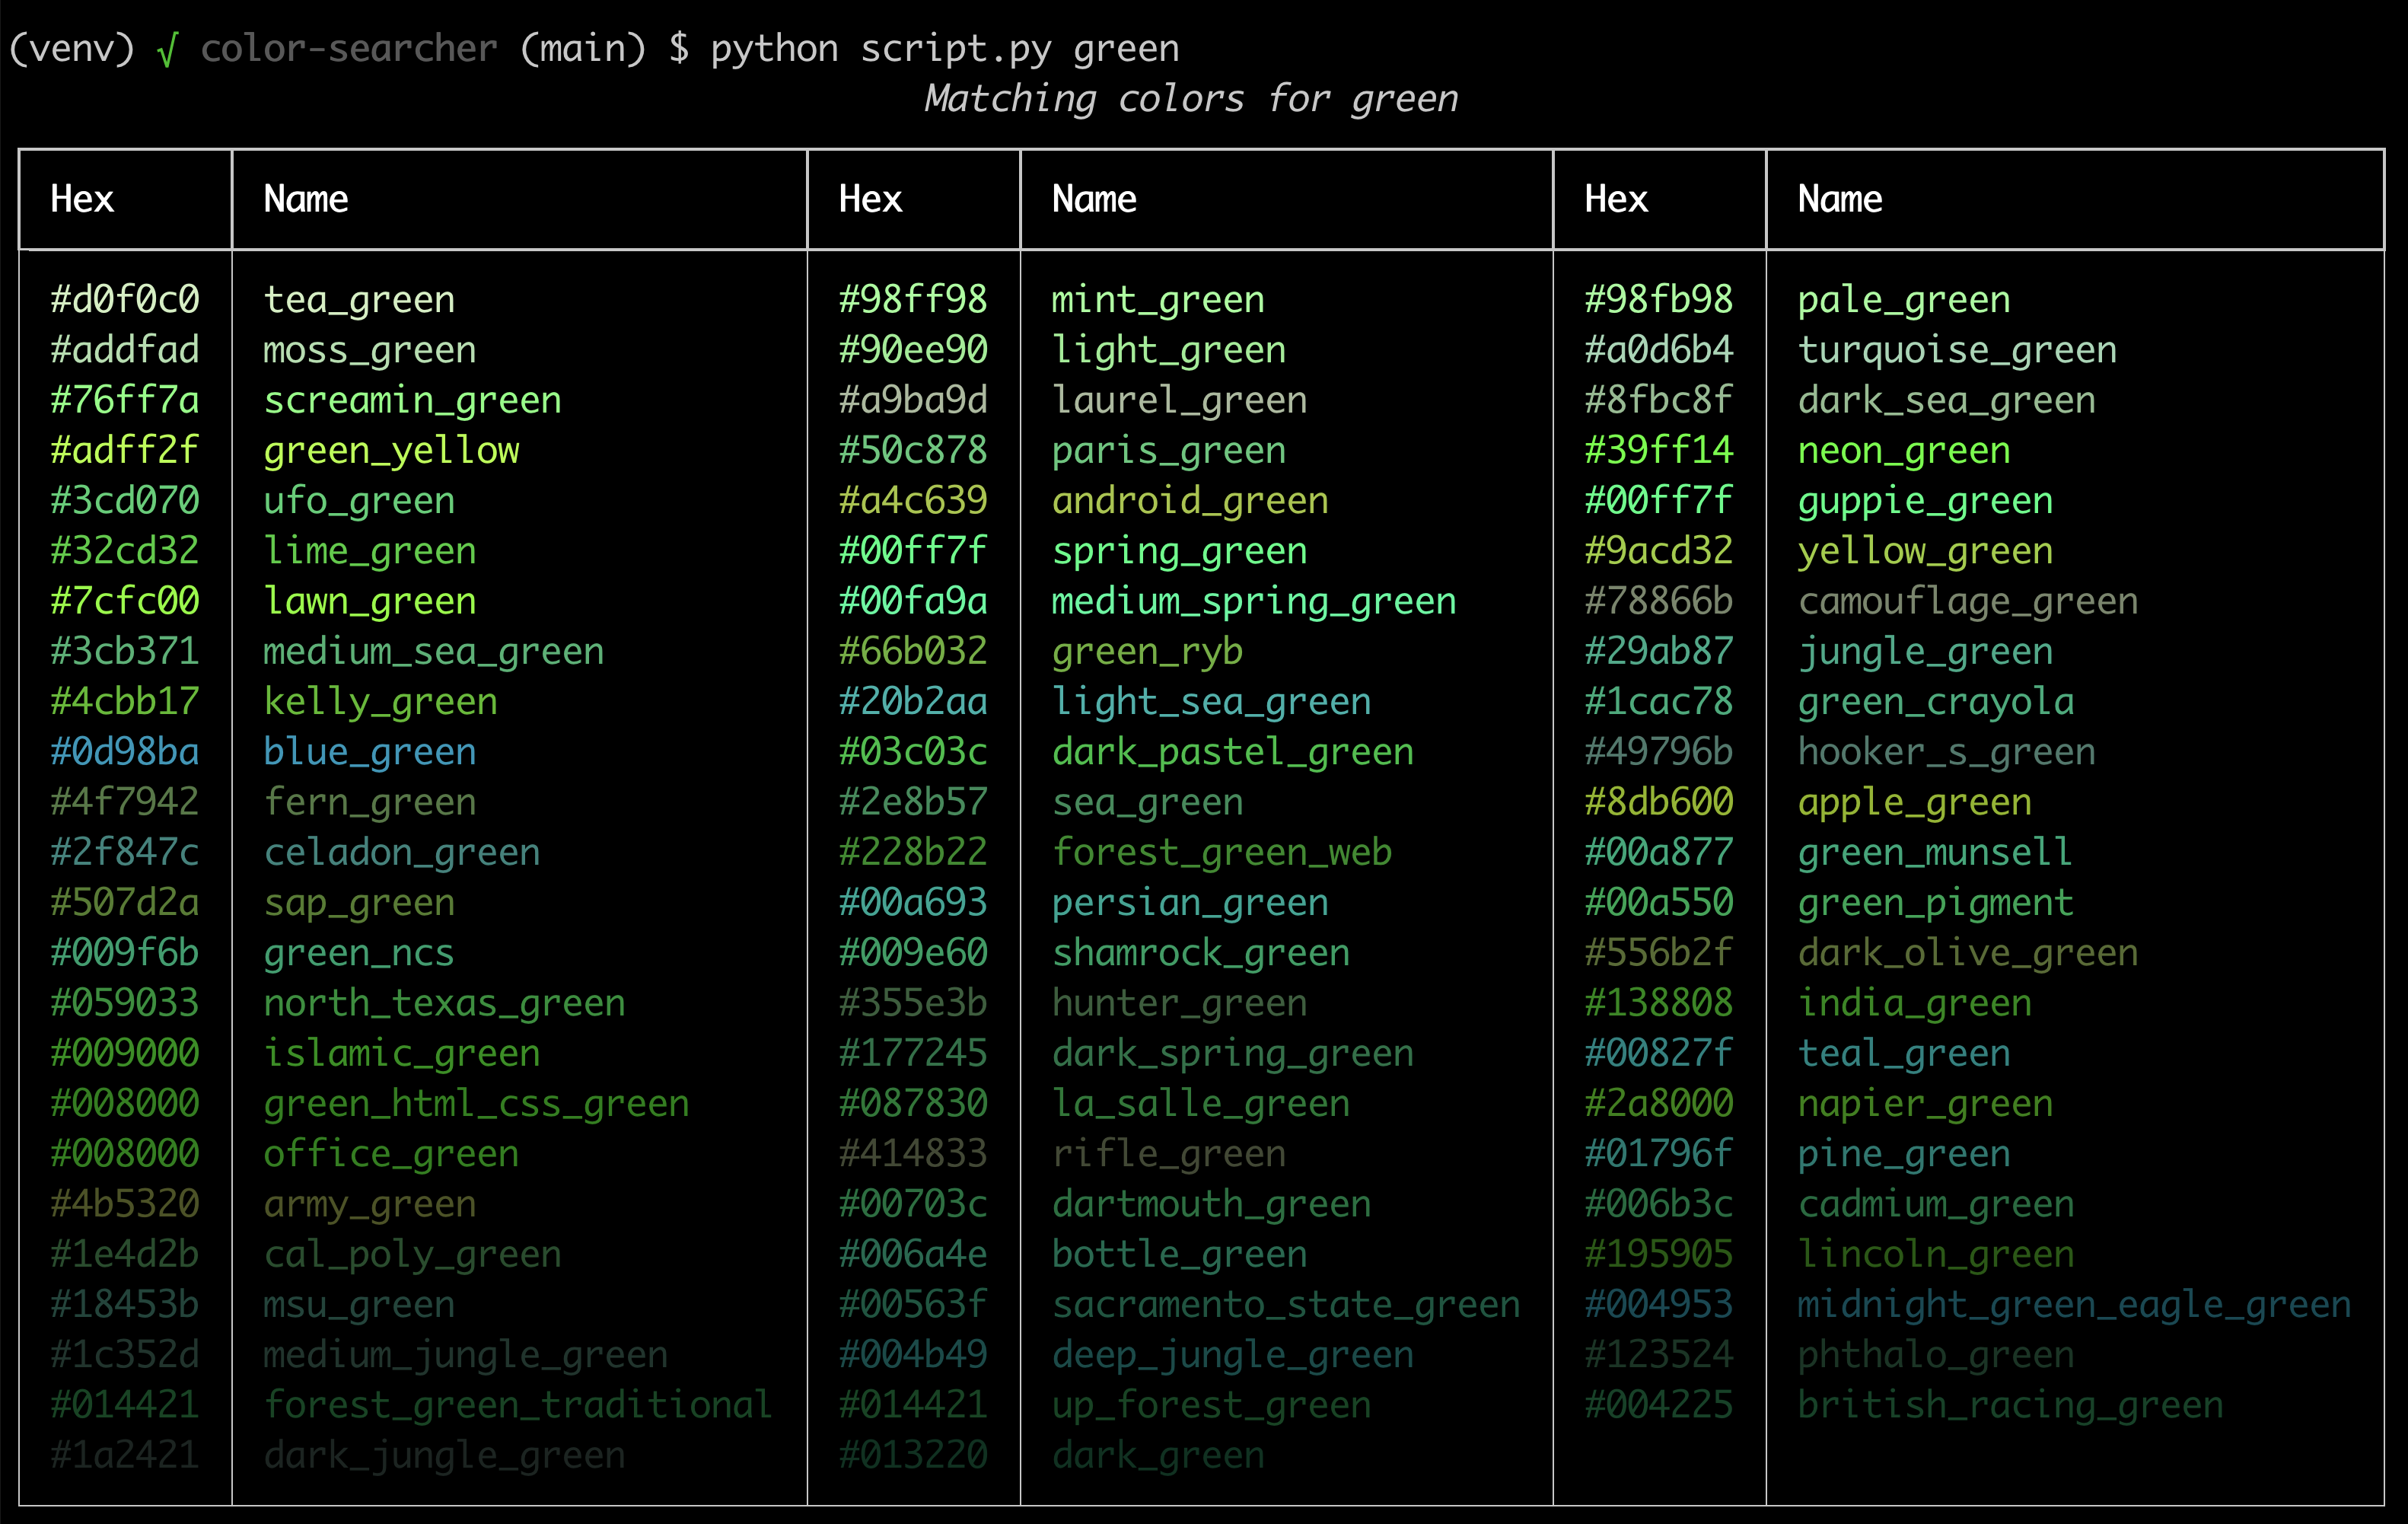
Task: Click the hex code #0d98ba
Action: click(125, 752)
